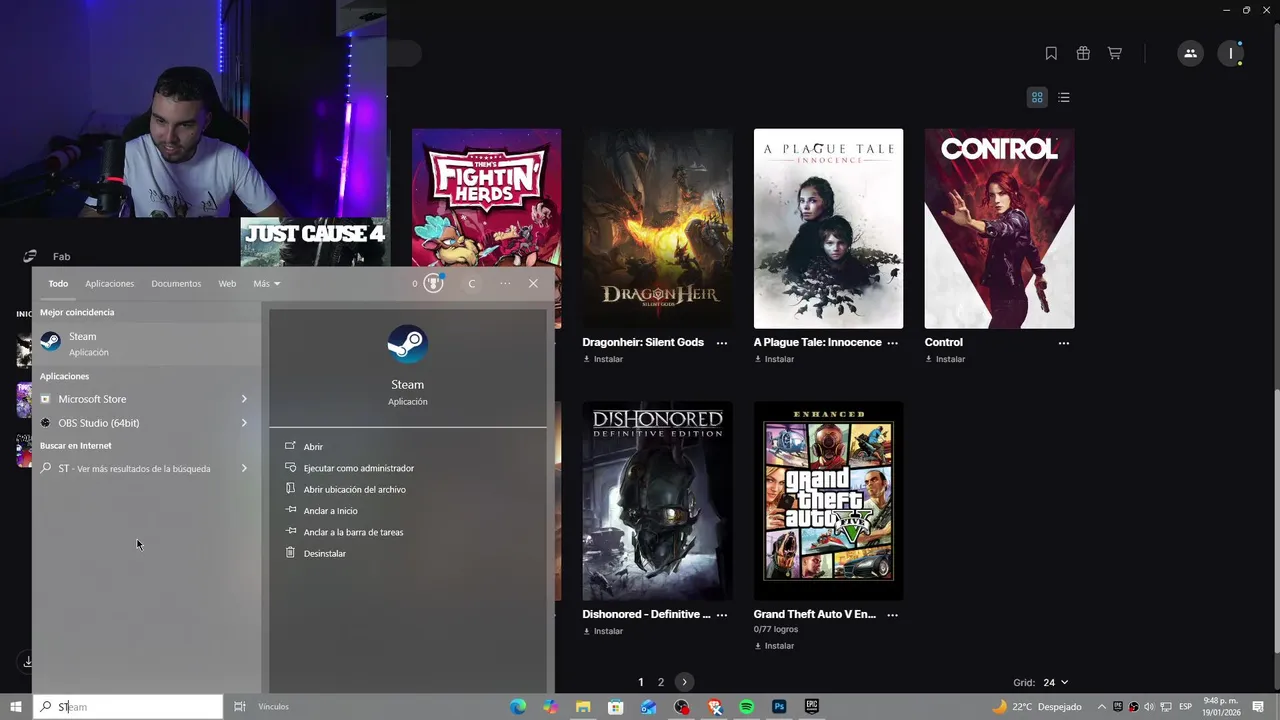Open the gift icon in Epic launcher header
1280x720 pixels.
(x=1083, y=54)
